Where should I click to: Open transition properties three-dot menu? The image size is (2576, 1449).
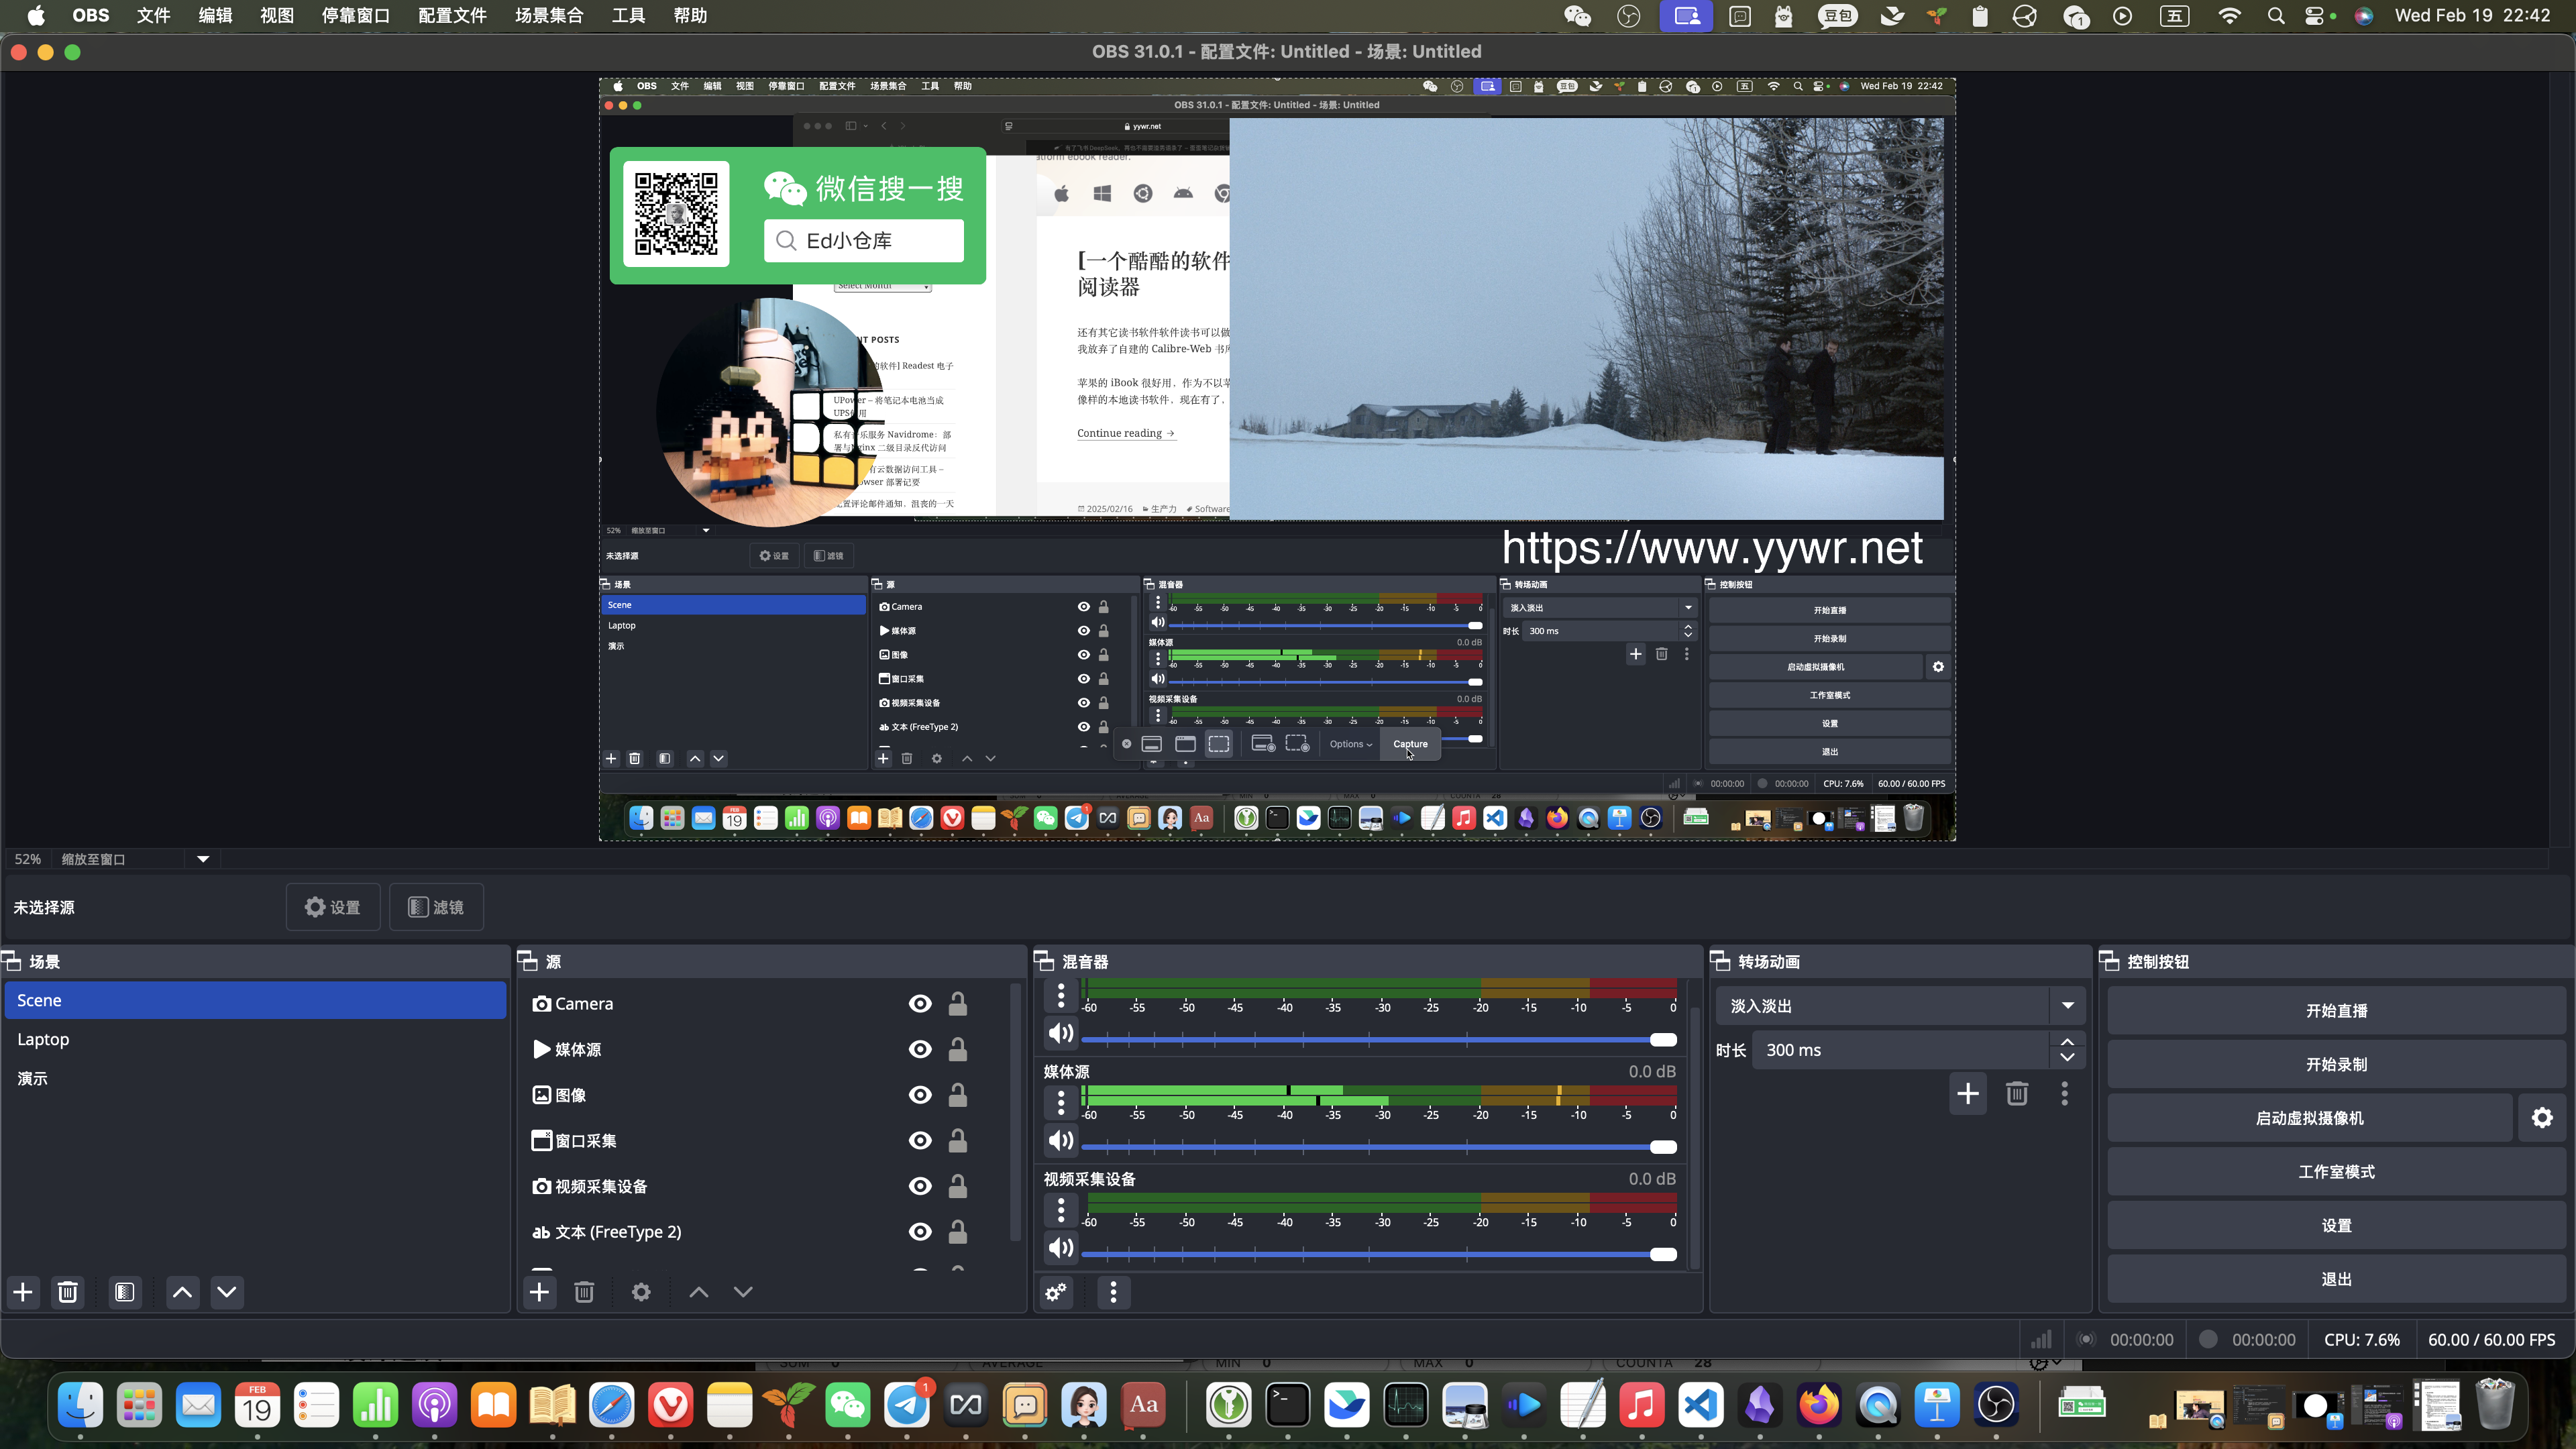pos(2065,1094)
